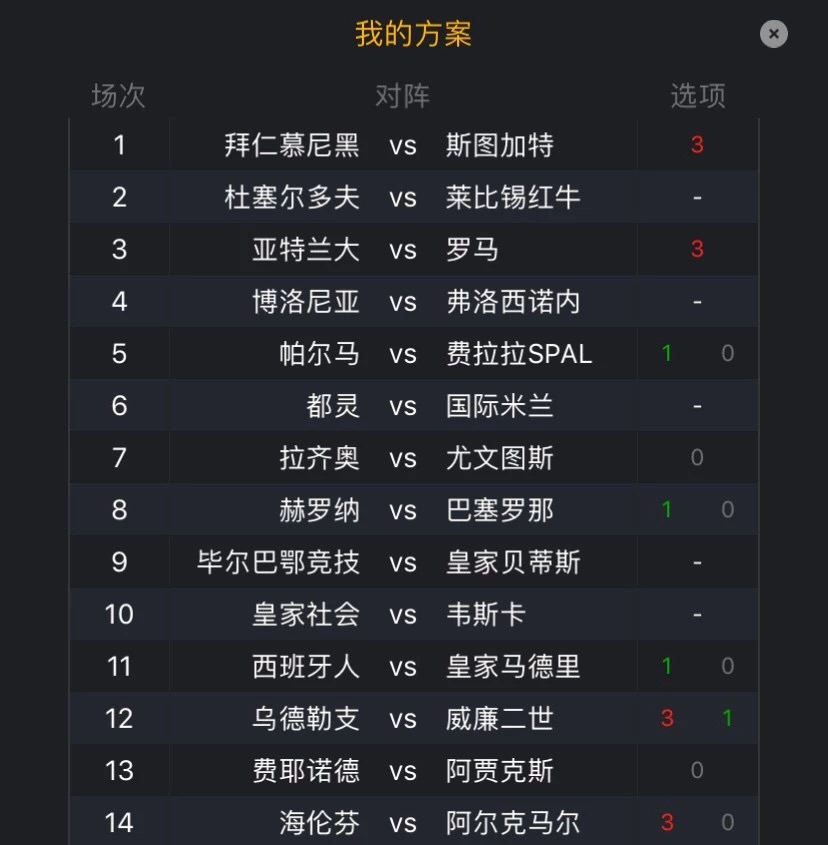Toggle option 0 for 帕尔马 vs 费拉拉SPAL
This screenshot has height=845, width=828.
coord(727,354)
